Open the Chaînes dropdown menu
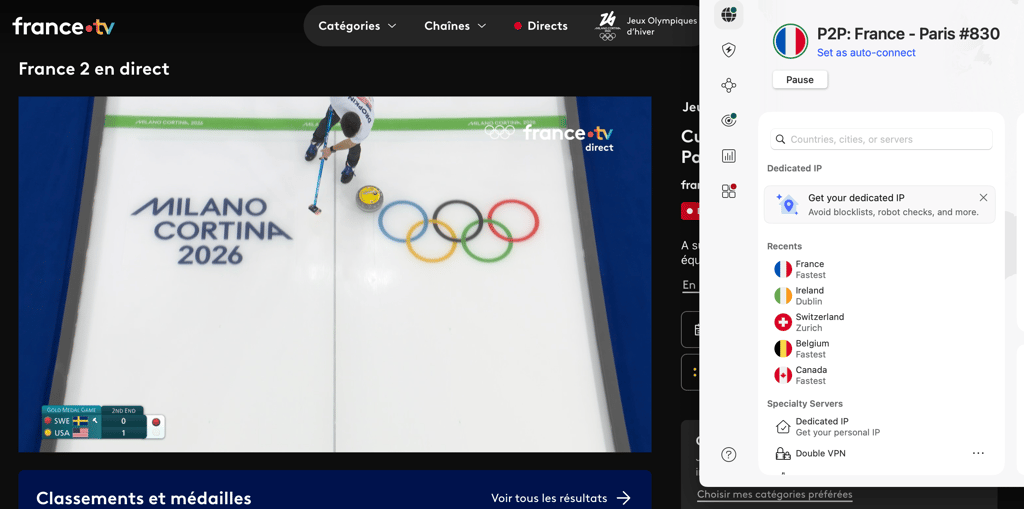 click(x=455, y=26)
